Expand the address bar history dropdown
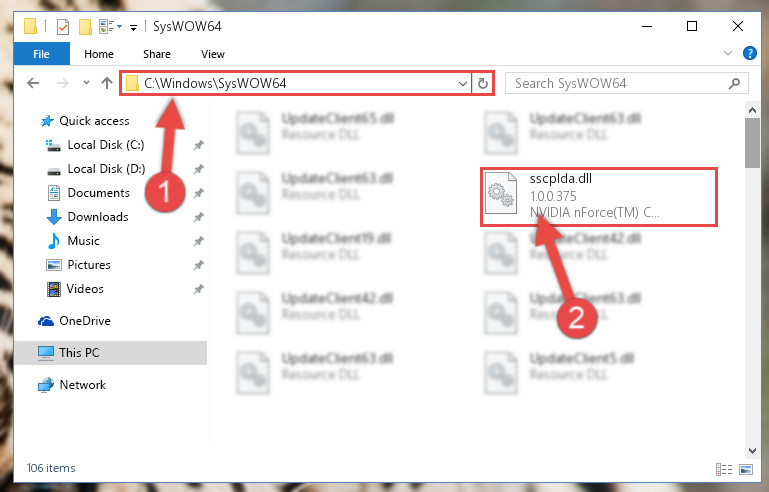The image size is (769, 492). [x=462, y=83]
